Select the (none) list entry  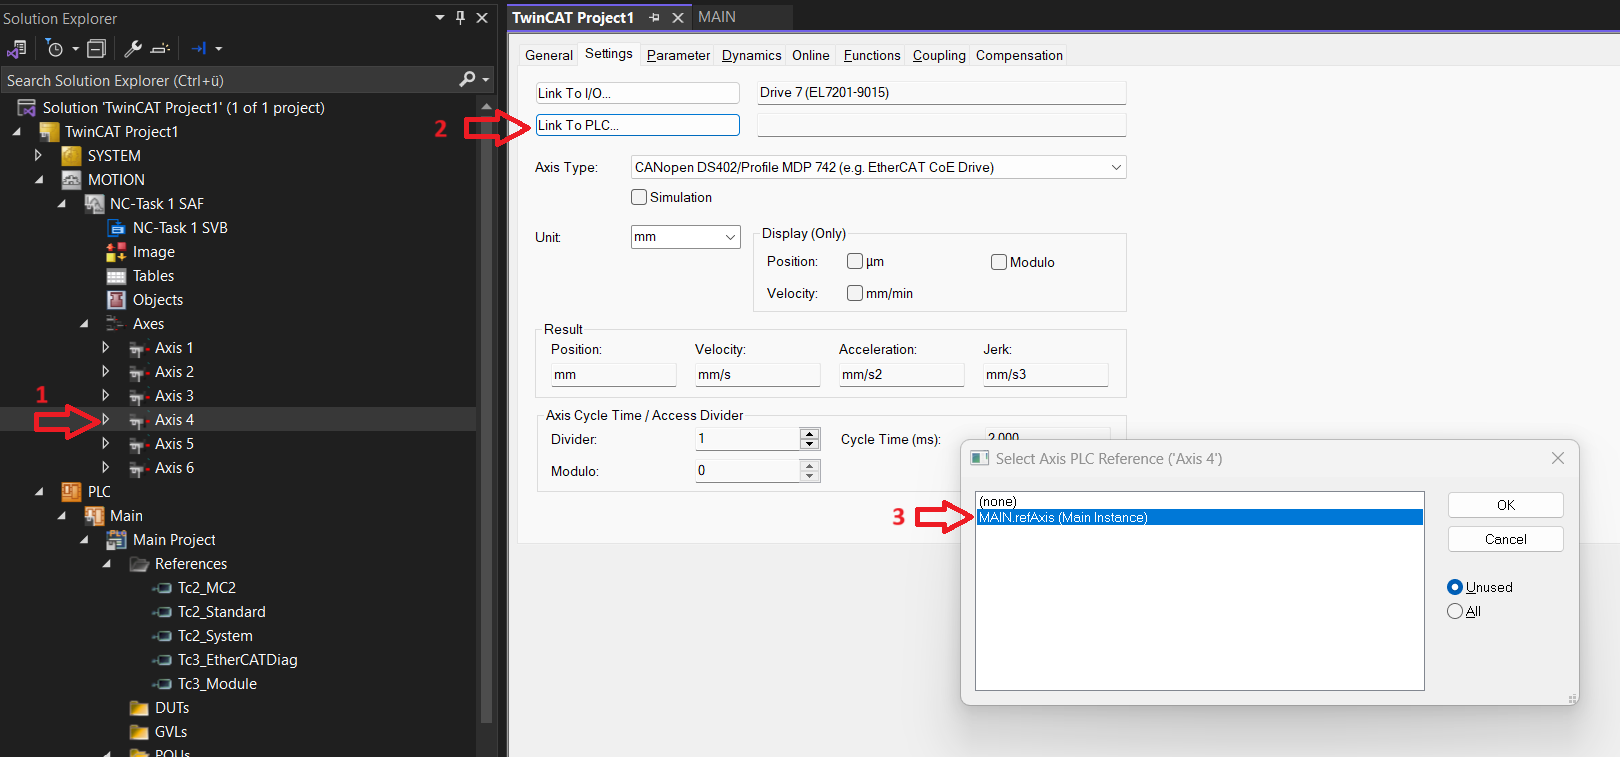click(x=1200, y=501)
